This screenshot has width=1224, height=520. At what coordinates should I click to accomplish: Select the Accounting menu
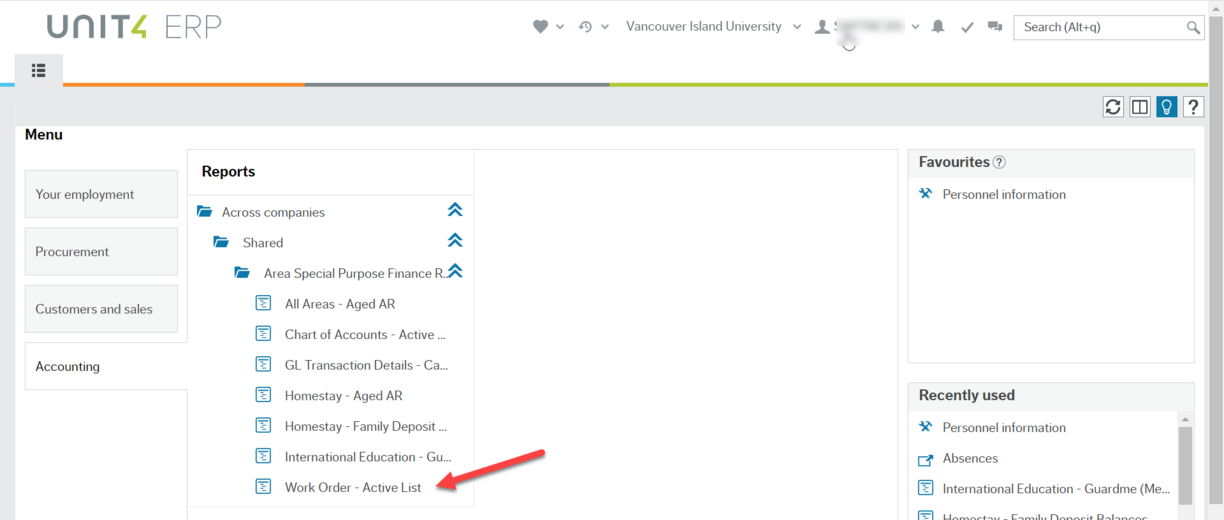[106, 366]
